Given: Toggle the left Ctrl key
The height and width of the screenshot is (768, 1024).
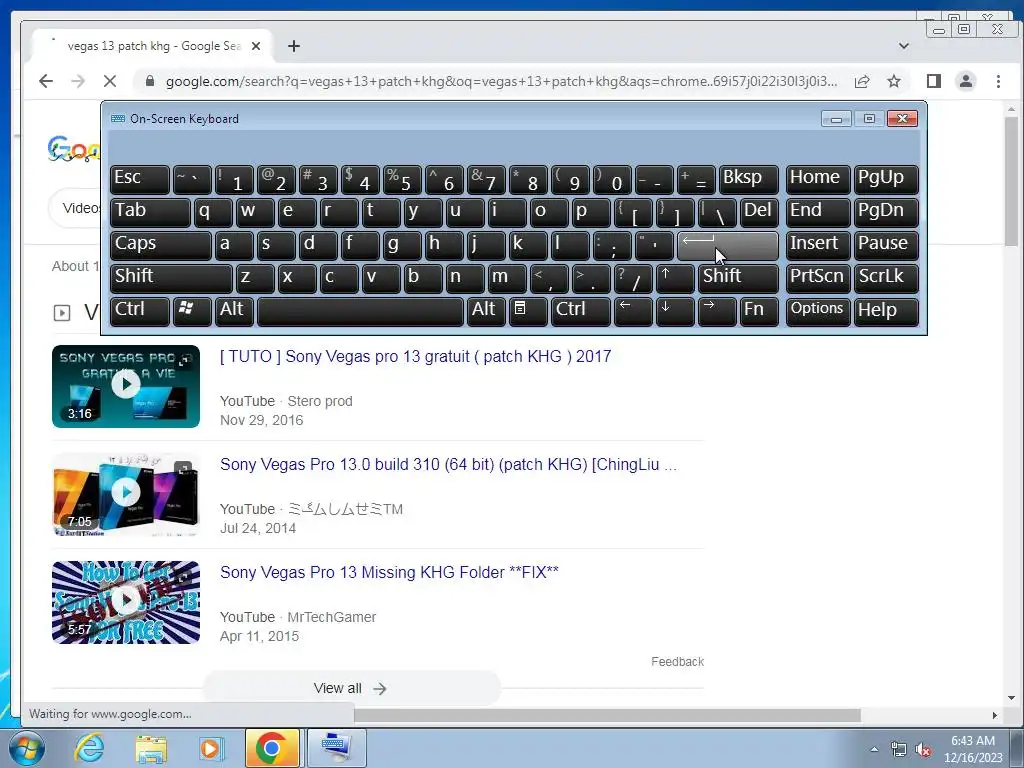Looking at the screenshot, I should pyautogui.click(x=140, y=311).
